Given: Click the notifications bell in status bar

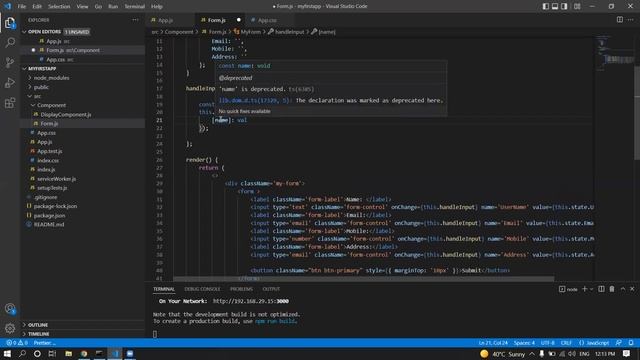Looking at the screenshot, I should (x=631, y=343).
